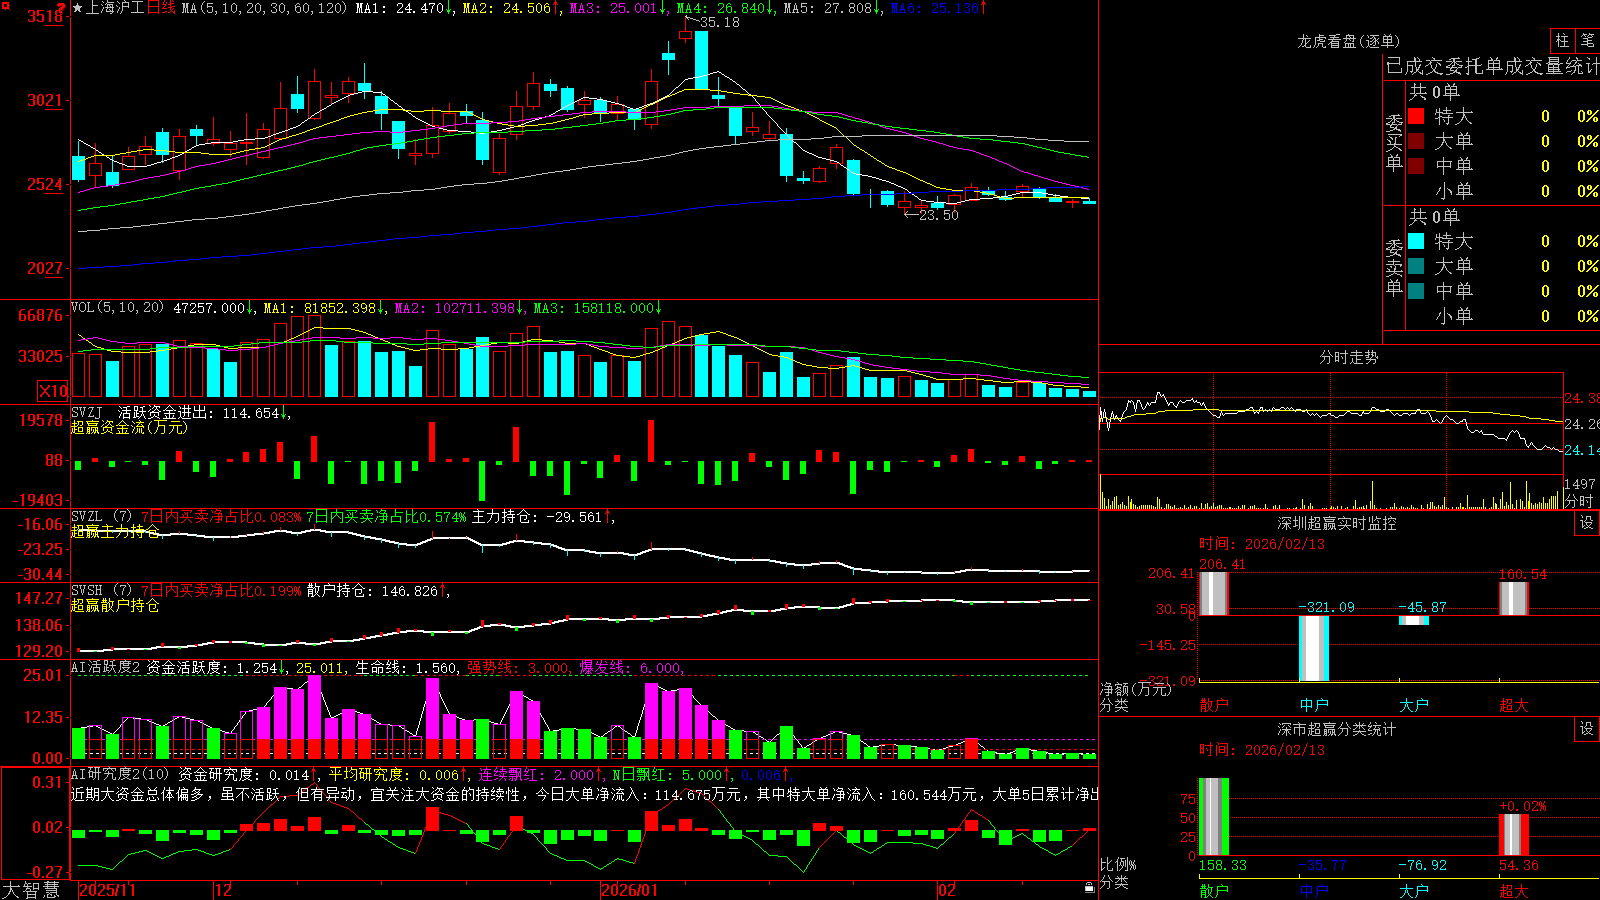Click the 23.50 low price annotation
The image size is (1600, 900).
click(938, 215)
